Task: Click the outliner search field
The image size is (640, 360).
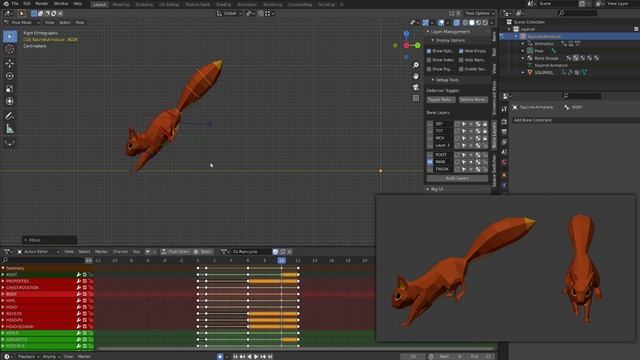Action: (577, 13)
